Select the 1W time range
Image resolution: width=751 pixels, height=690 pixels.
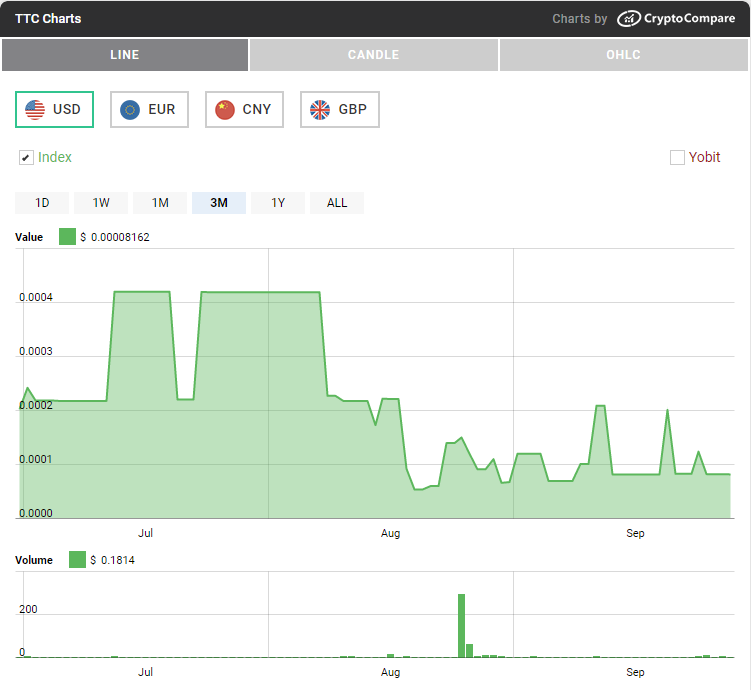pos(101,203)
